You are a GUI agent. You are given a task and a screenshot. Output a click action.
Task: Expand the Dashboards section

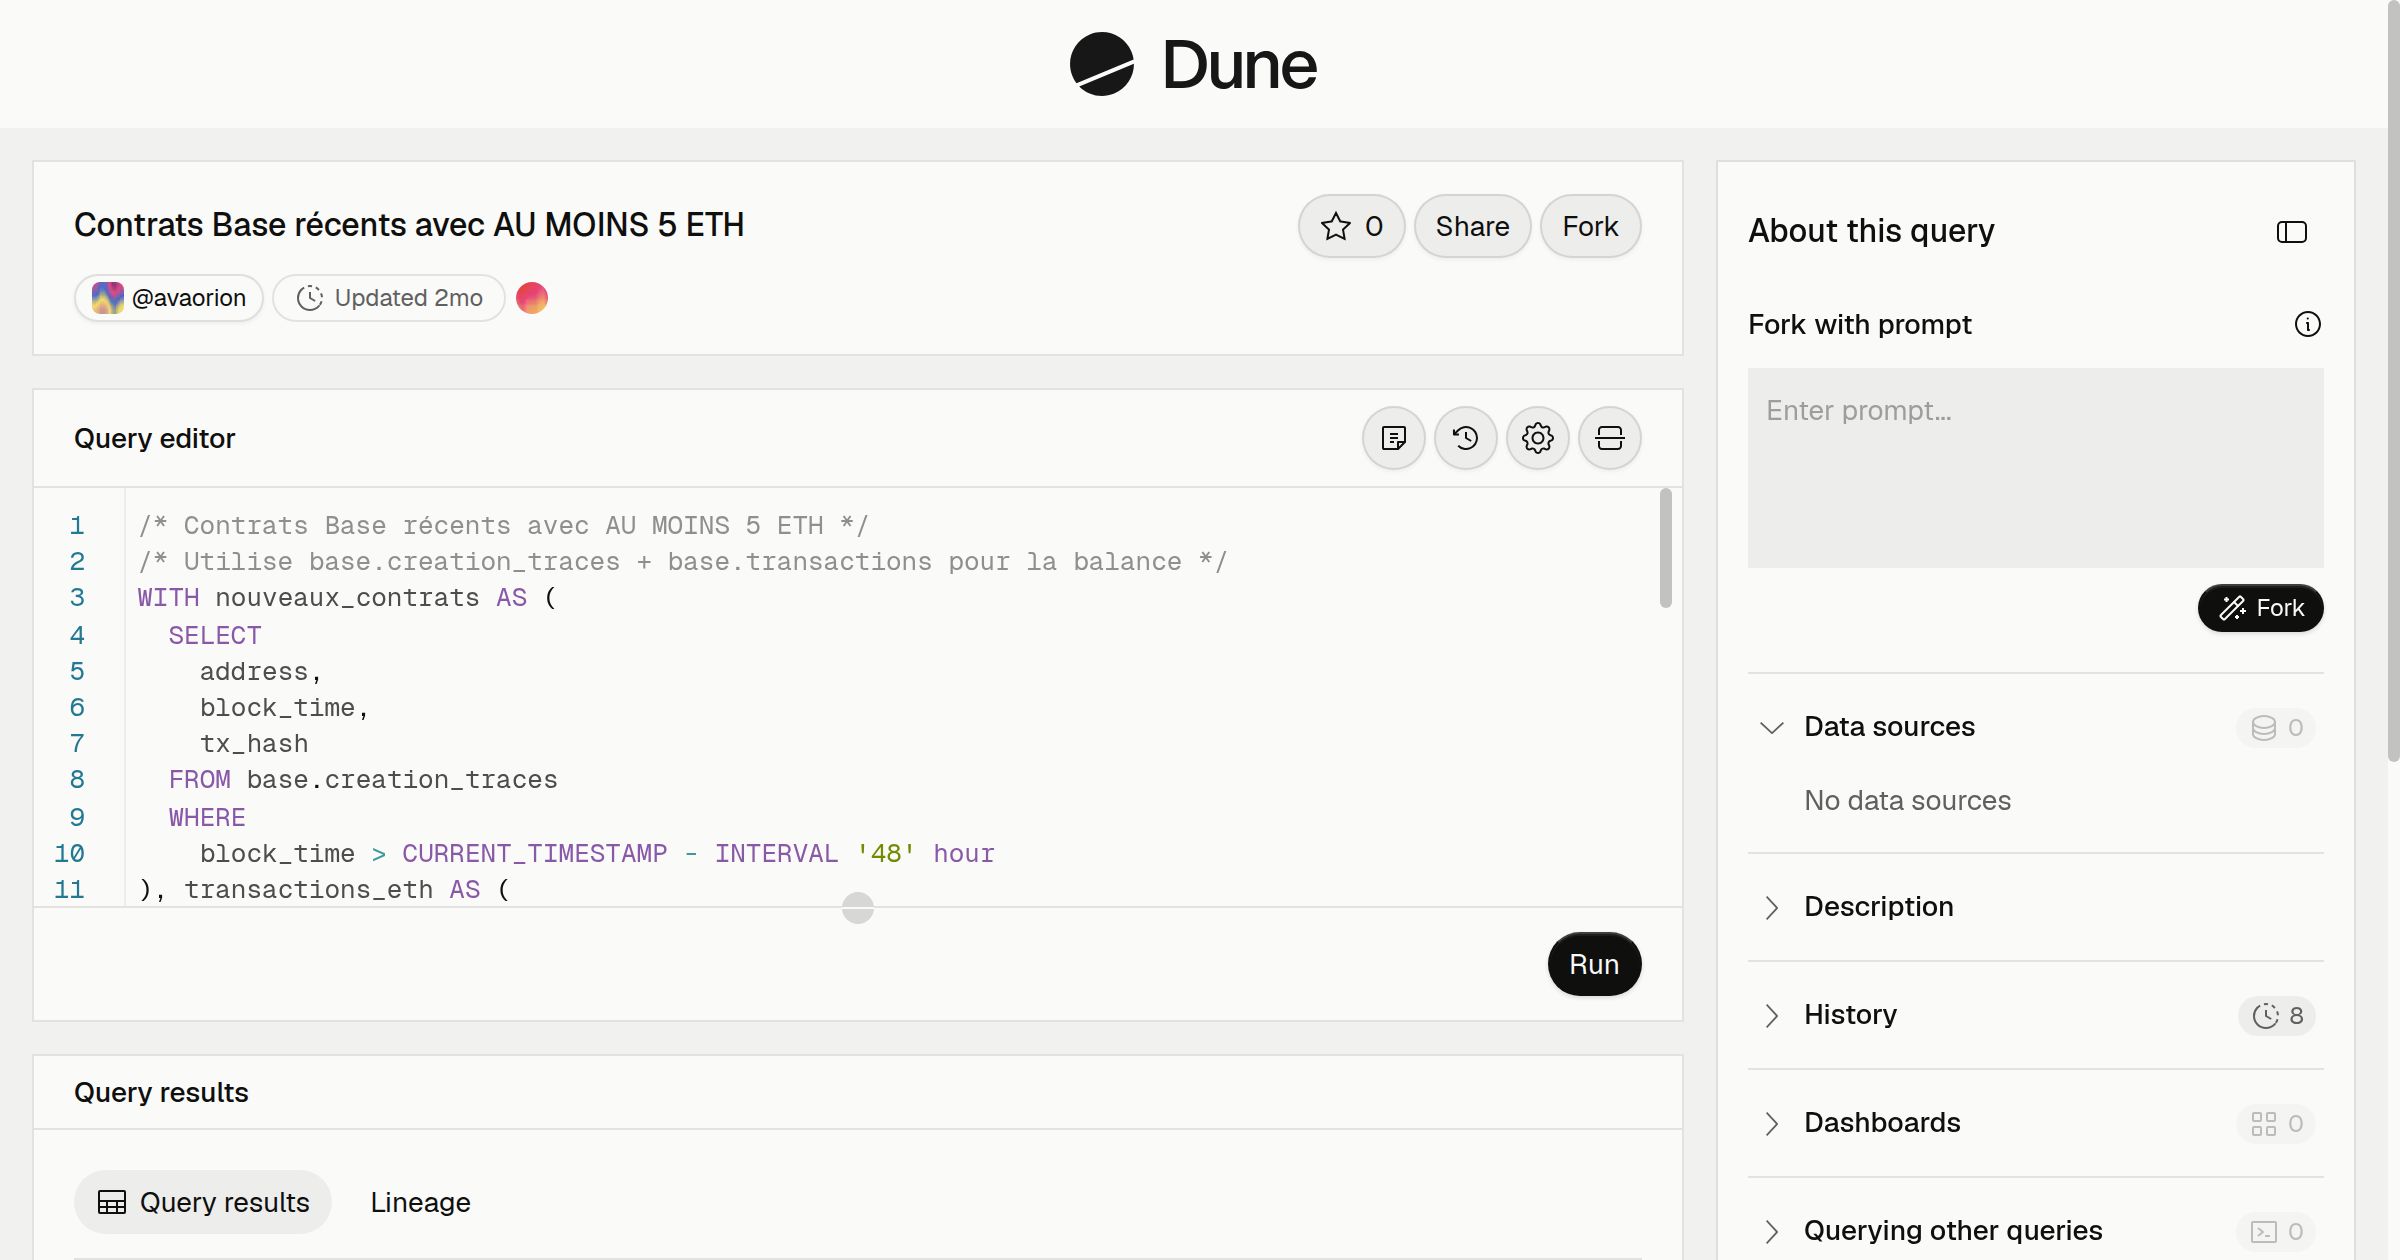tap(2036, 1123)
